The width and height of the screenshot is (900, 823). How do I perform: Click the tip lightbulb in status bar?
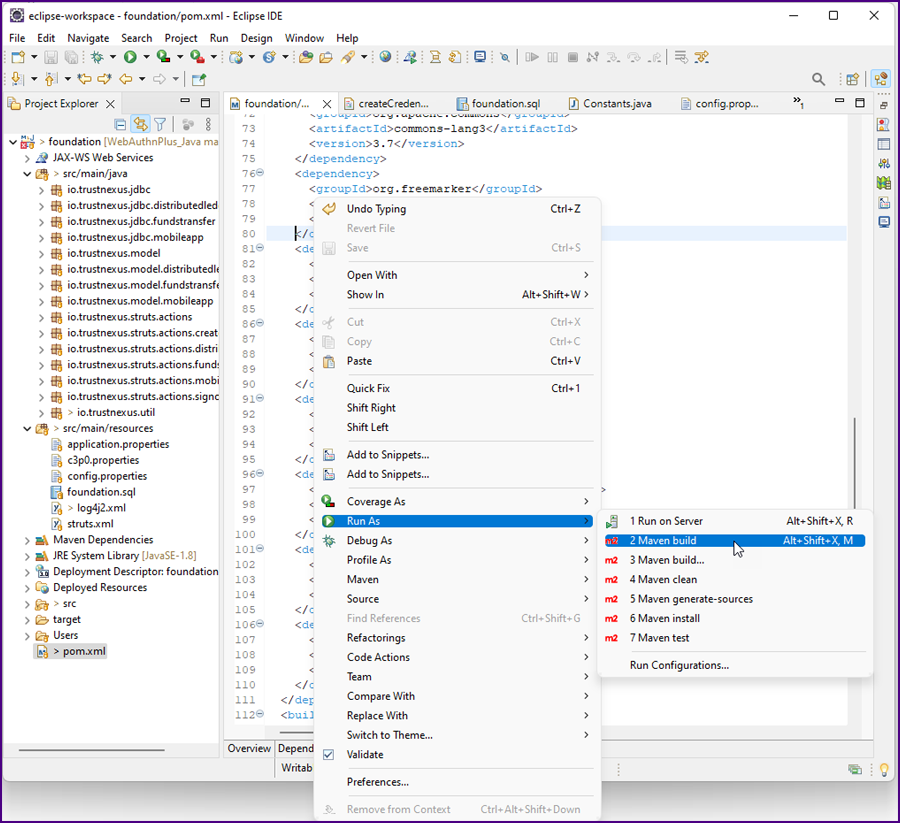[884, 769]
